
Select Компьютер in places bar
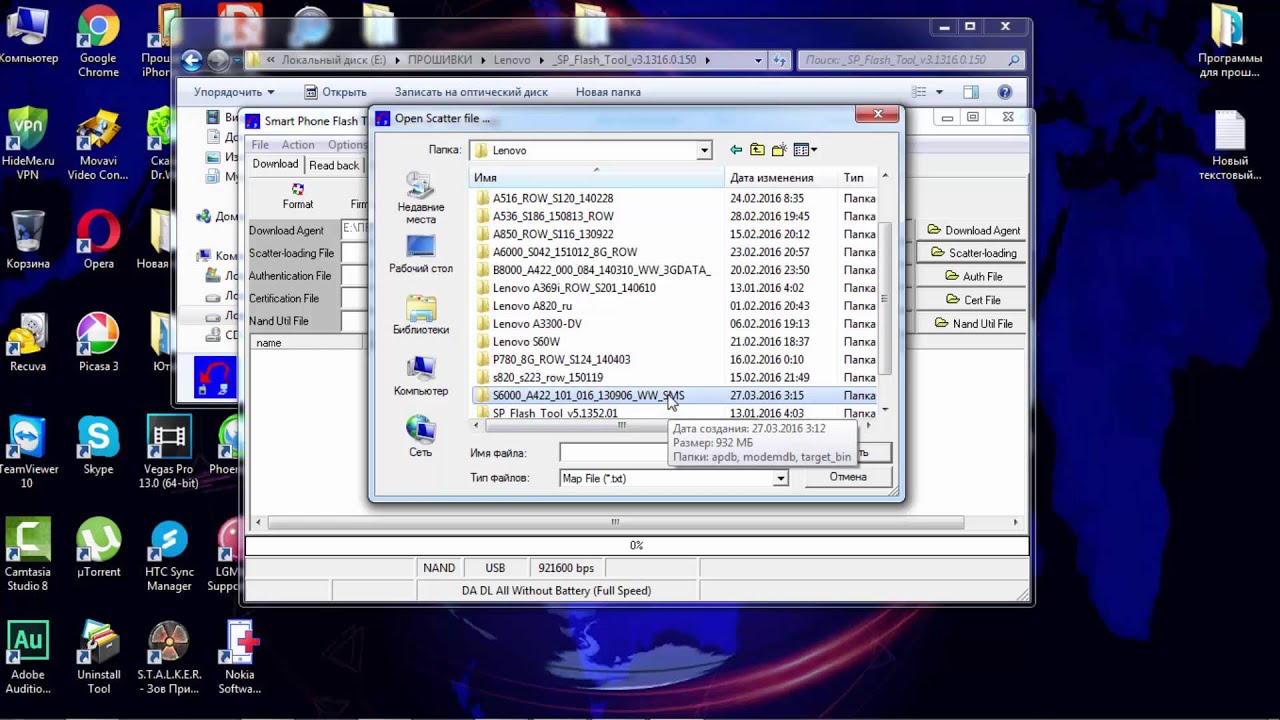coord(421,376)
